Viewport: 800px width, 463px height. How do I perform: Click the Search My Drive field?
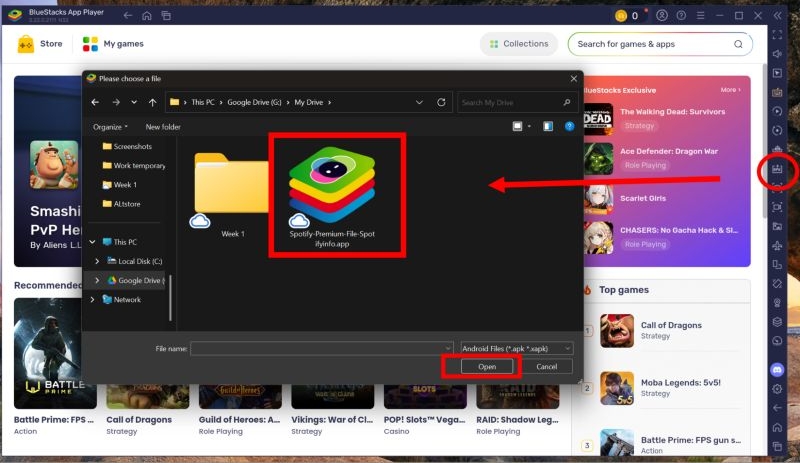click(x=515, y=102)
